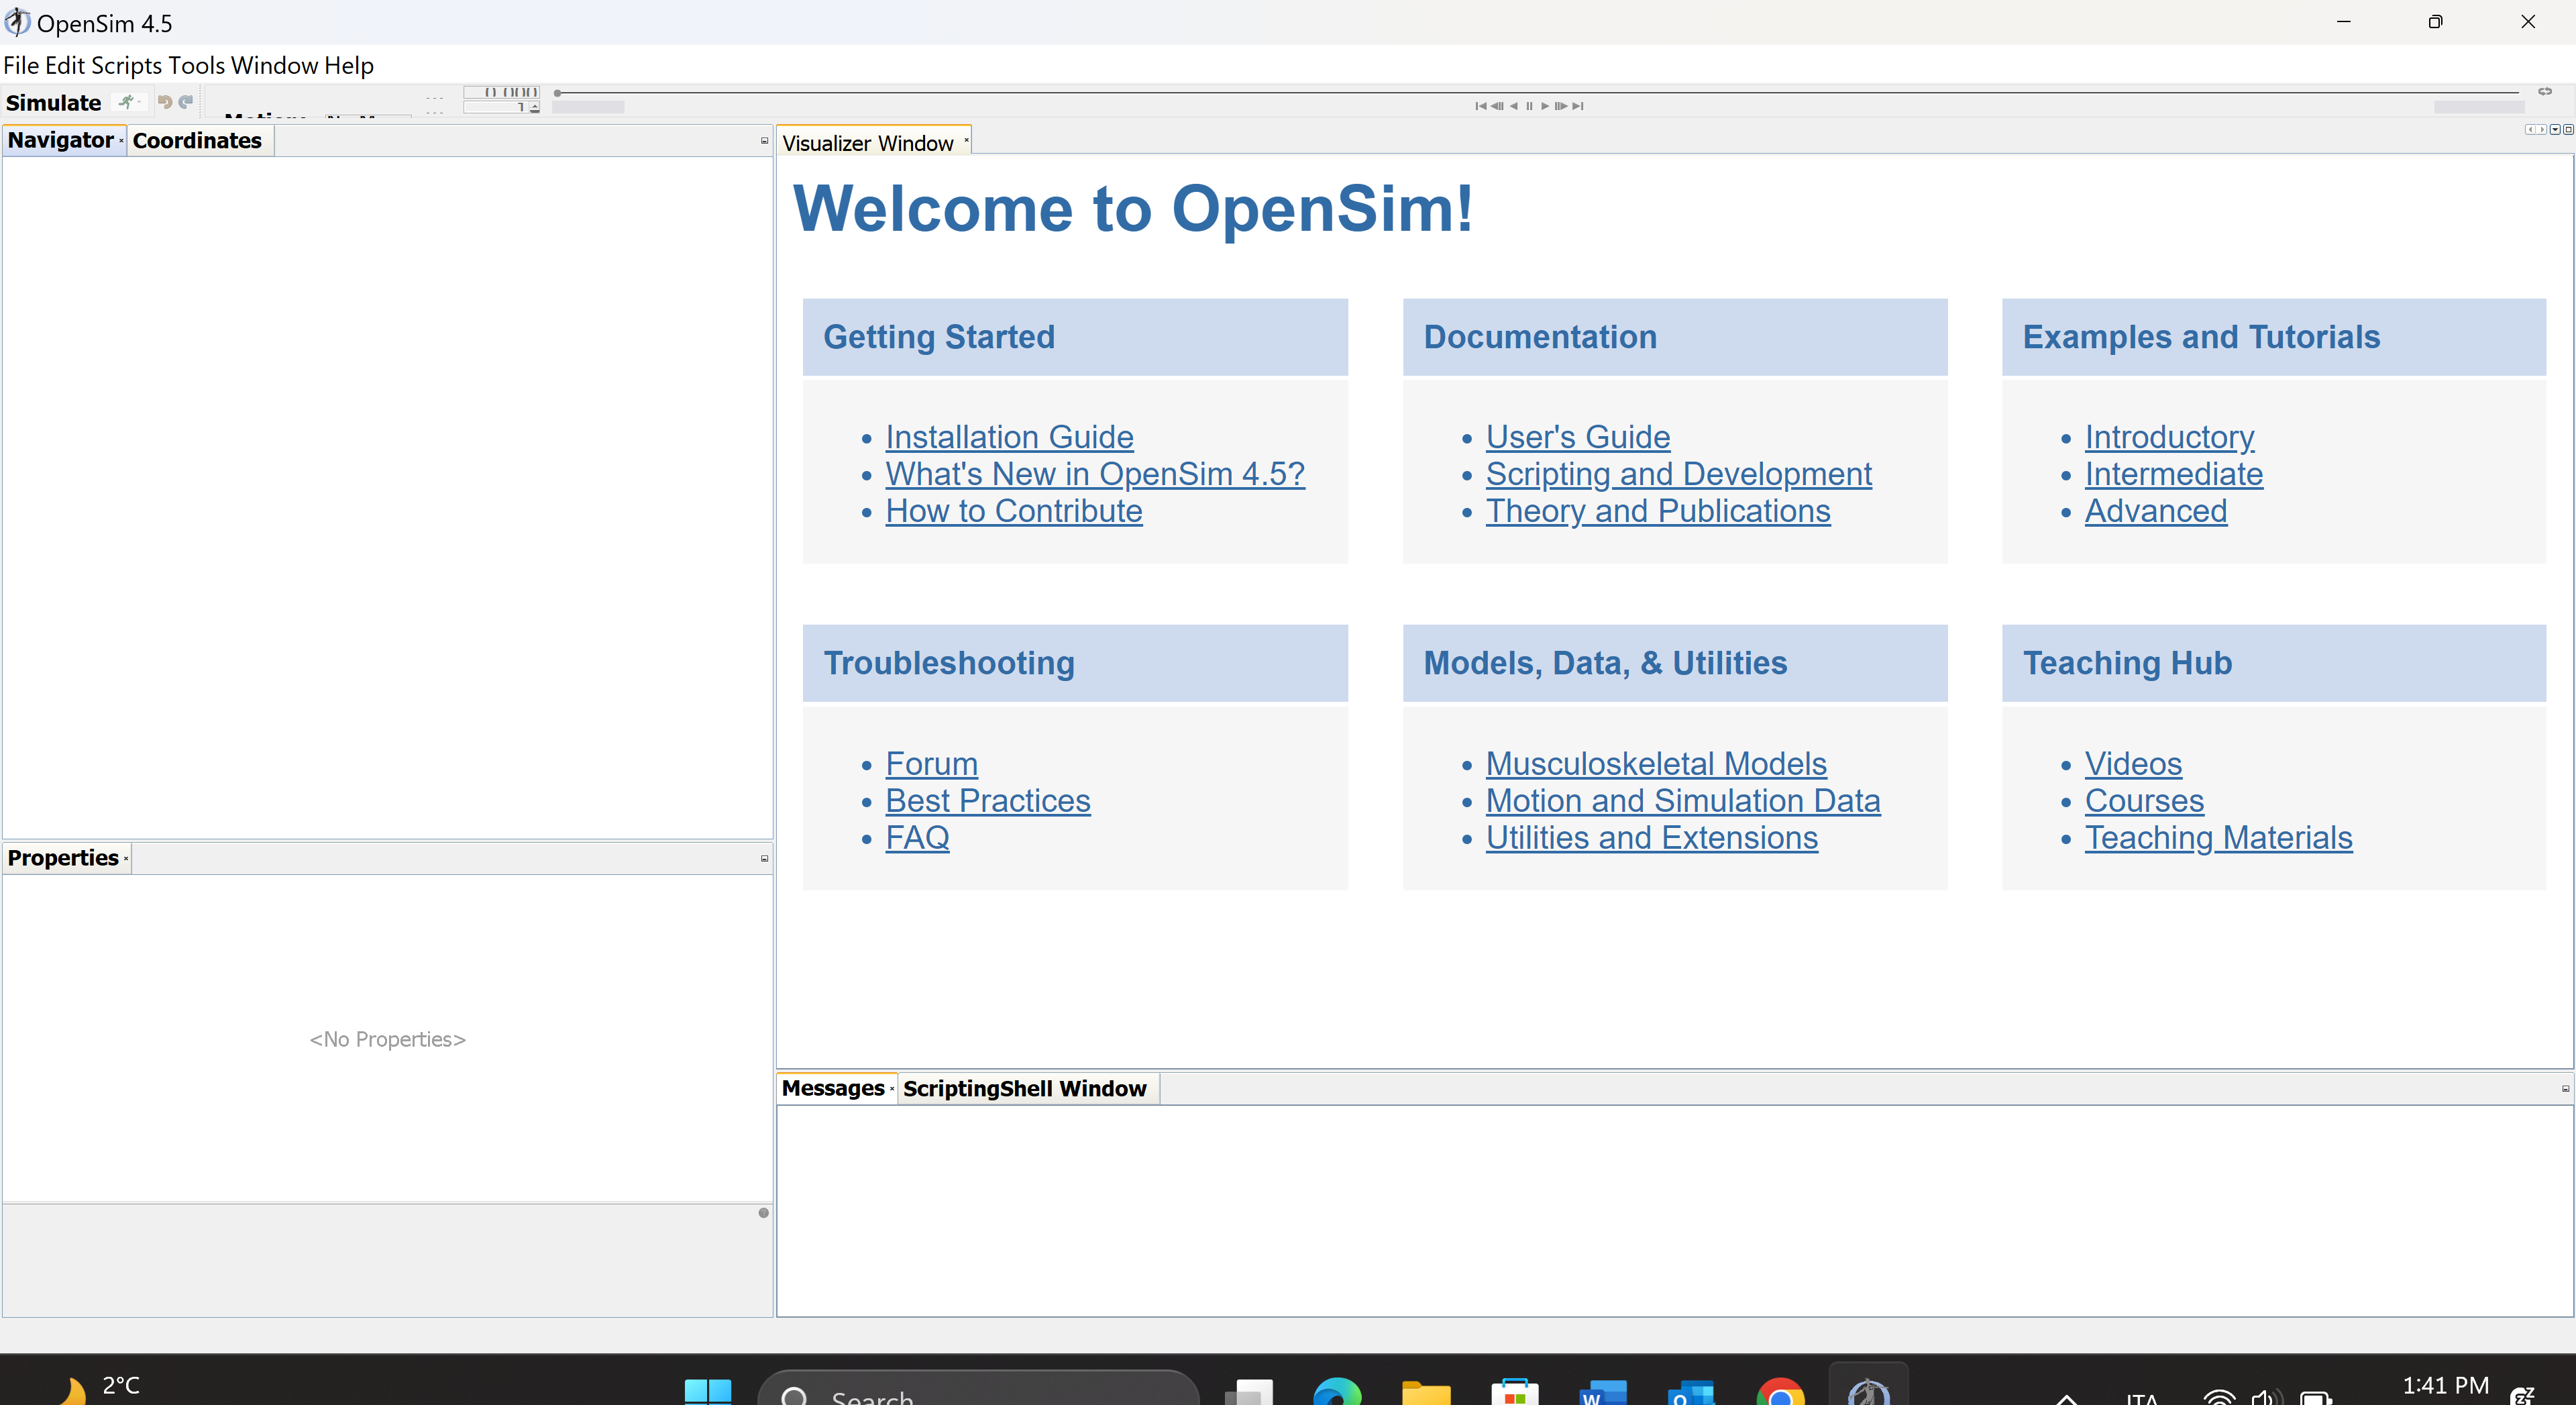Step one frame forward in motion playback
Image resolution: width=2576 pixels, height=1405 pixels.
click(1561, 106)
